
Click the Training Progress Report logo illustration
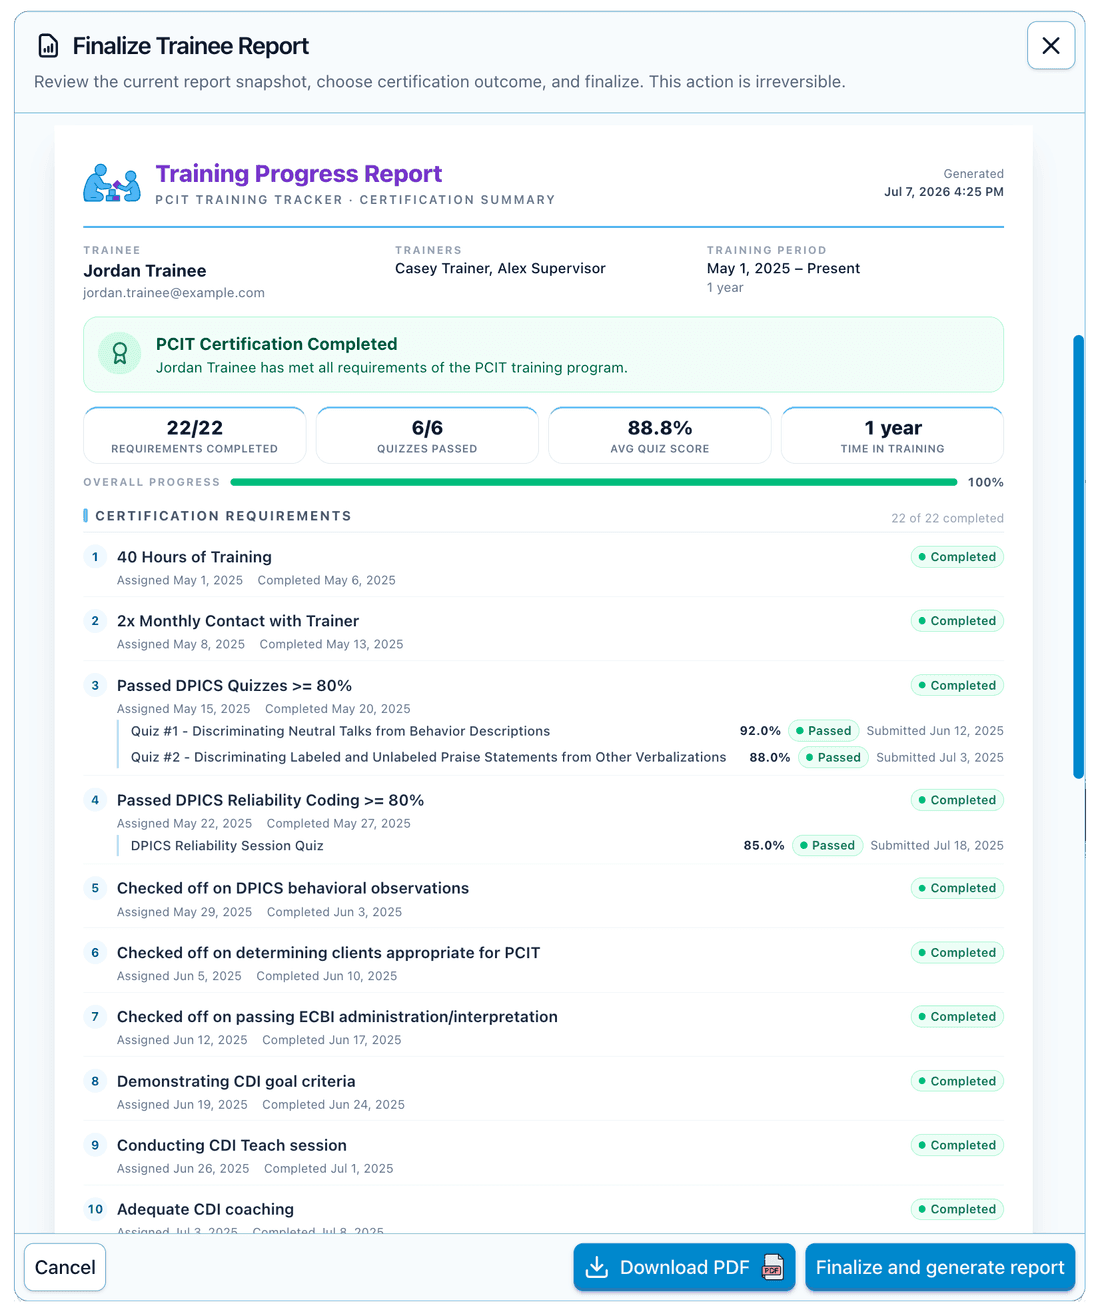(111, 183)
